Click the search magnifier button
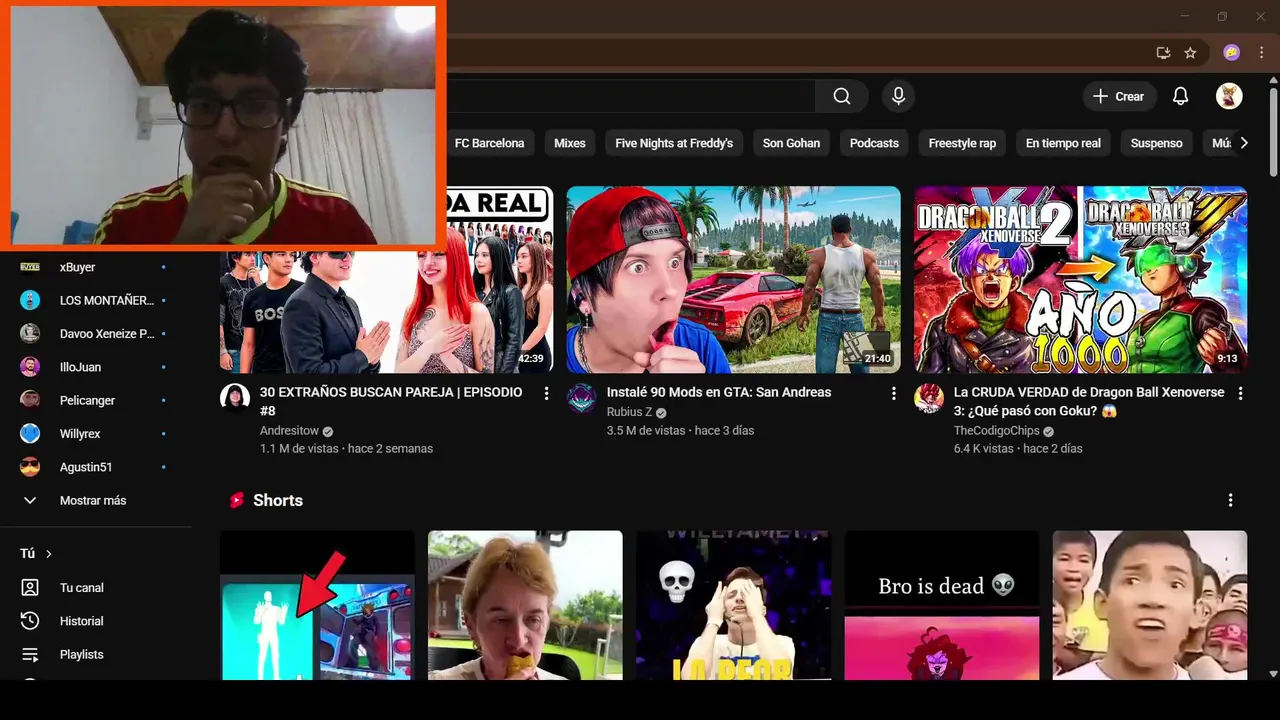This screenshot has width=1280, height=720. (842, 96)
